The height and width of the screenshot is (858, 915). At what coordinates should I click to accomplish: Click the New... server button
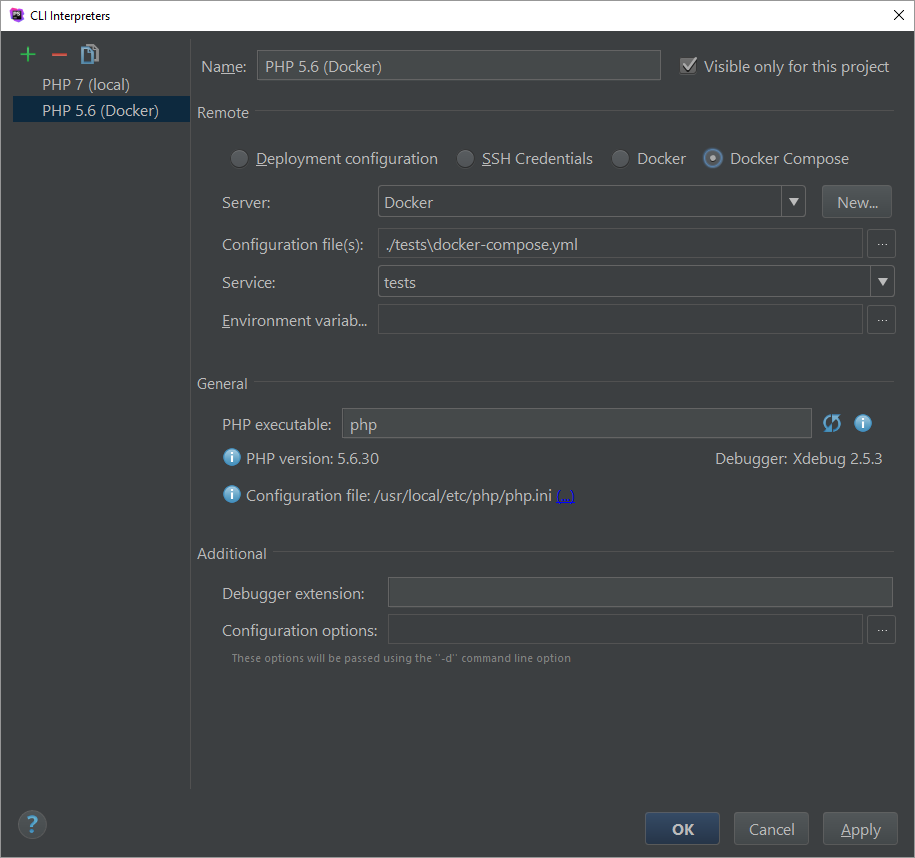coord(857,202)
